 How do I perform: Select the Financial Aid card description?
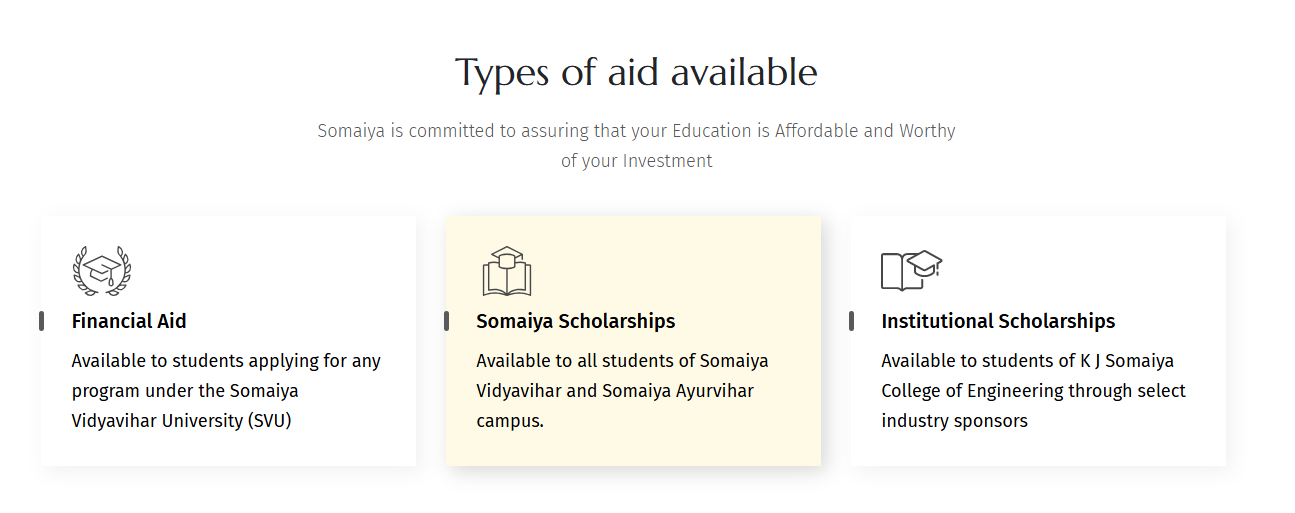click(226, 390)
